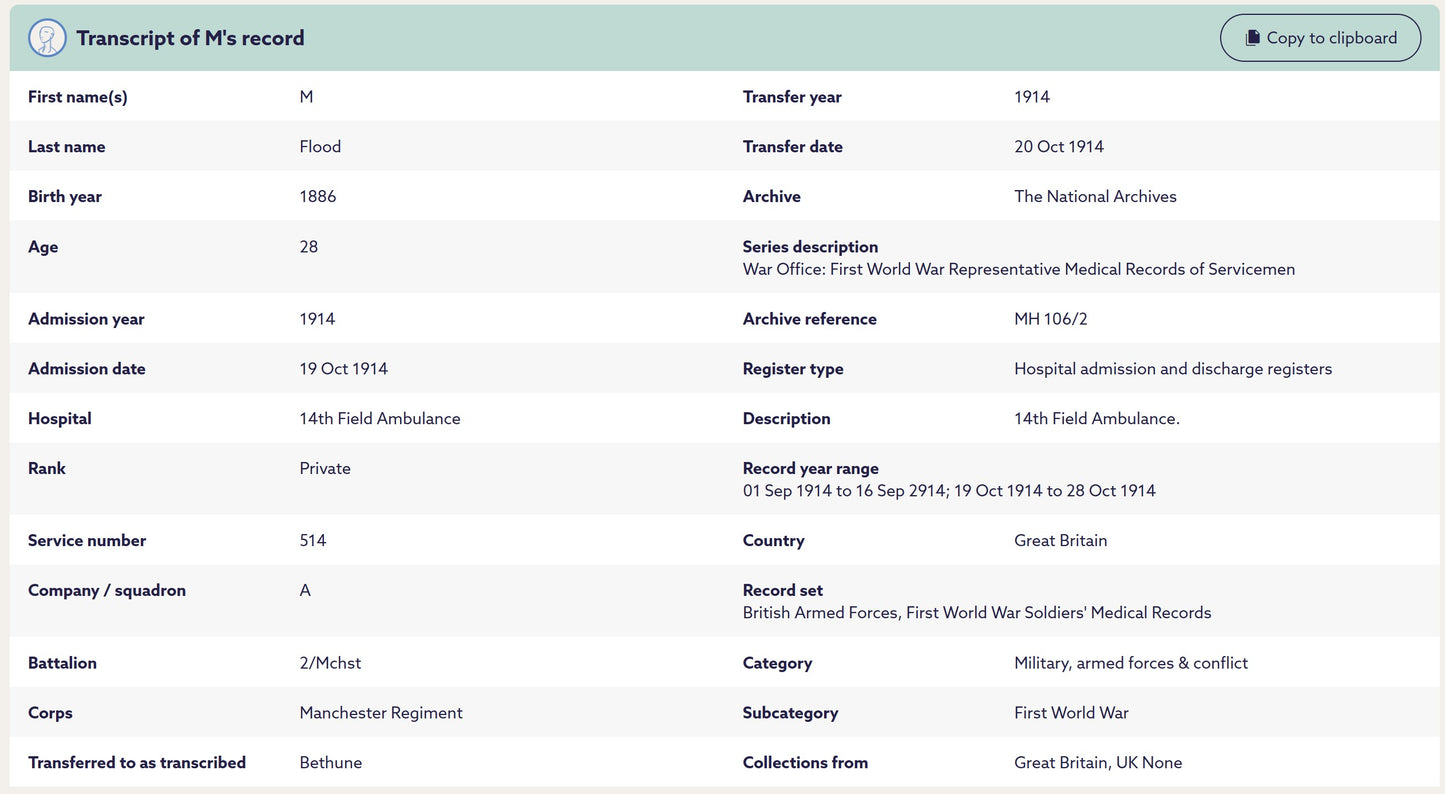Click the battalion value 2/Mchst
Image resolution: width=1445 pixels, height=794 pixels.
(x=330, y=663)
